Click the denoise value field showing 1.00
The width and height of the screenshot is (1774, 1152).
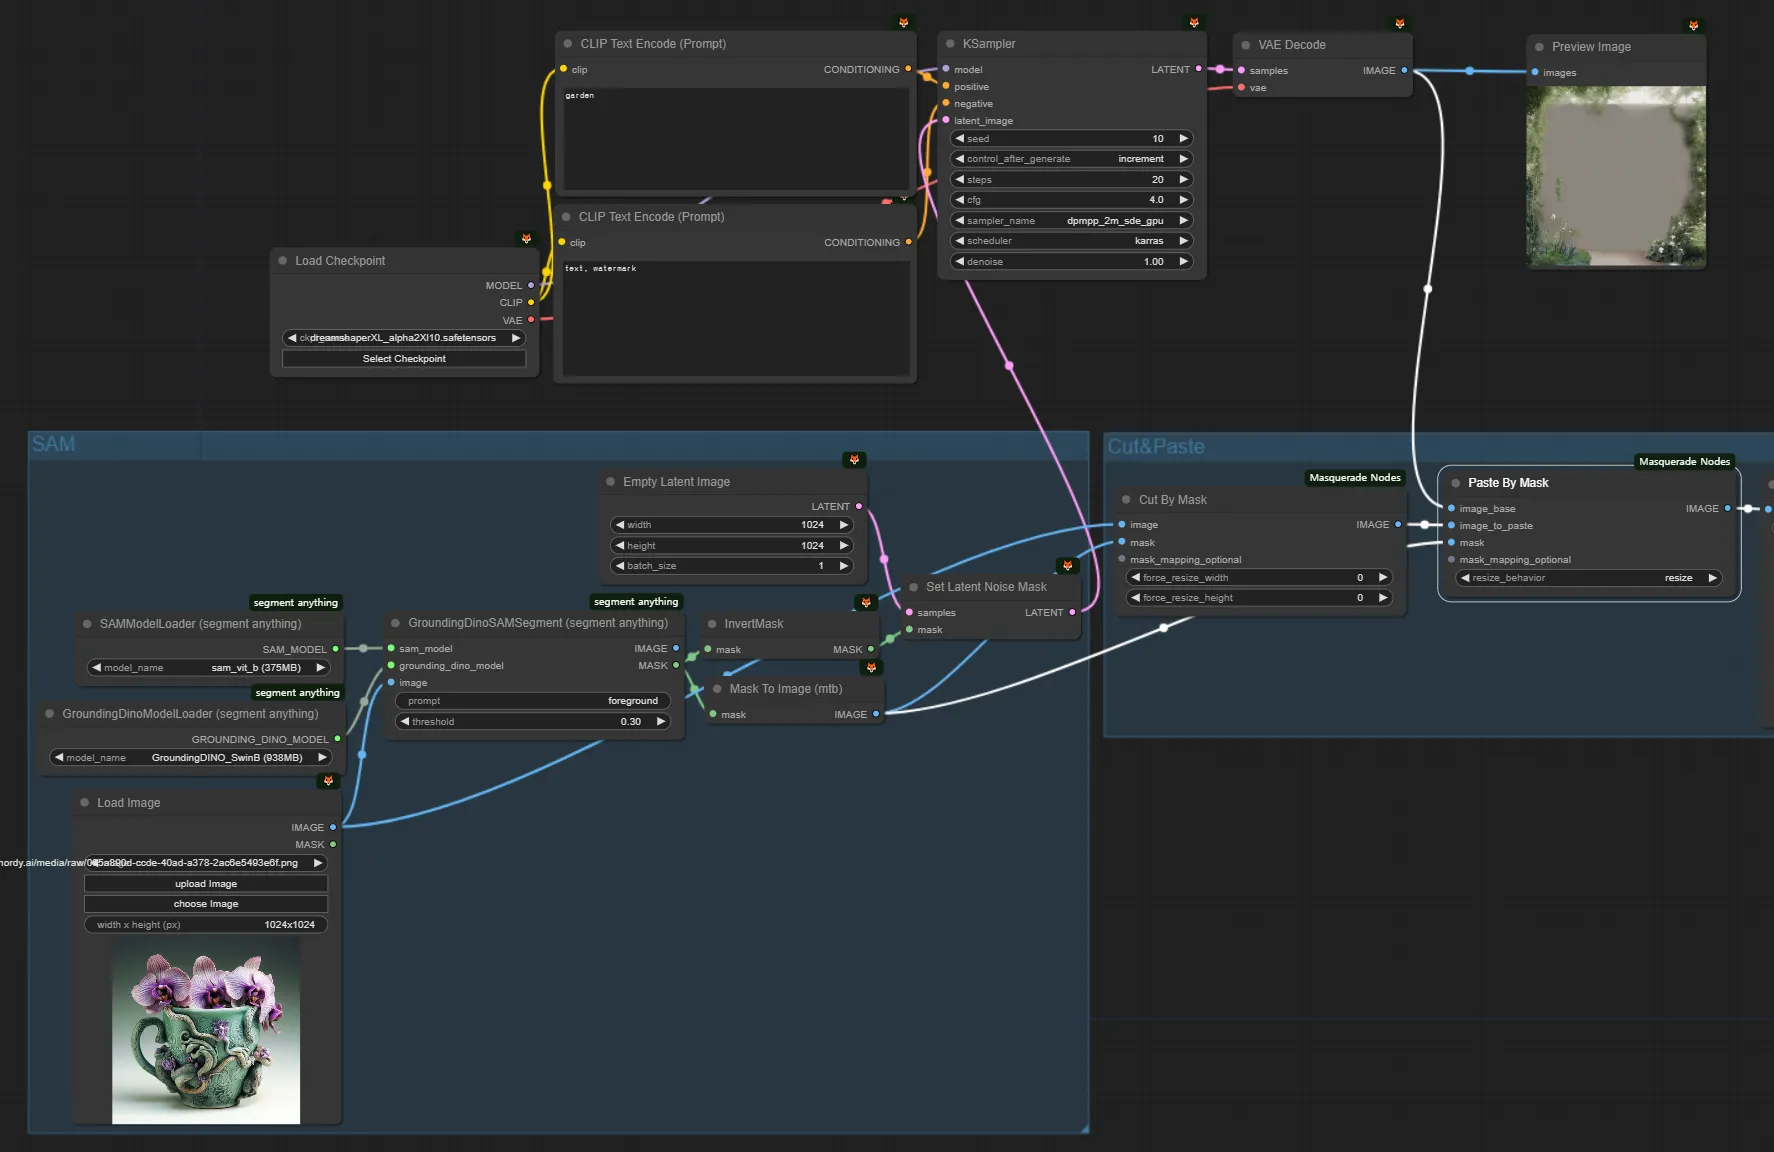click(x=1072, y=262)
